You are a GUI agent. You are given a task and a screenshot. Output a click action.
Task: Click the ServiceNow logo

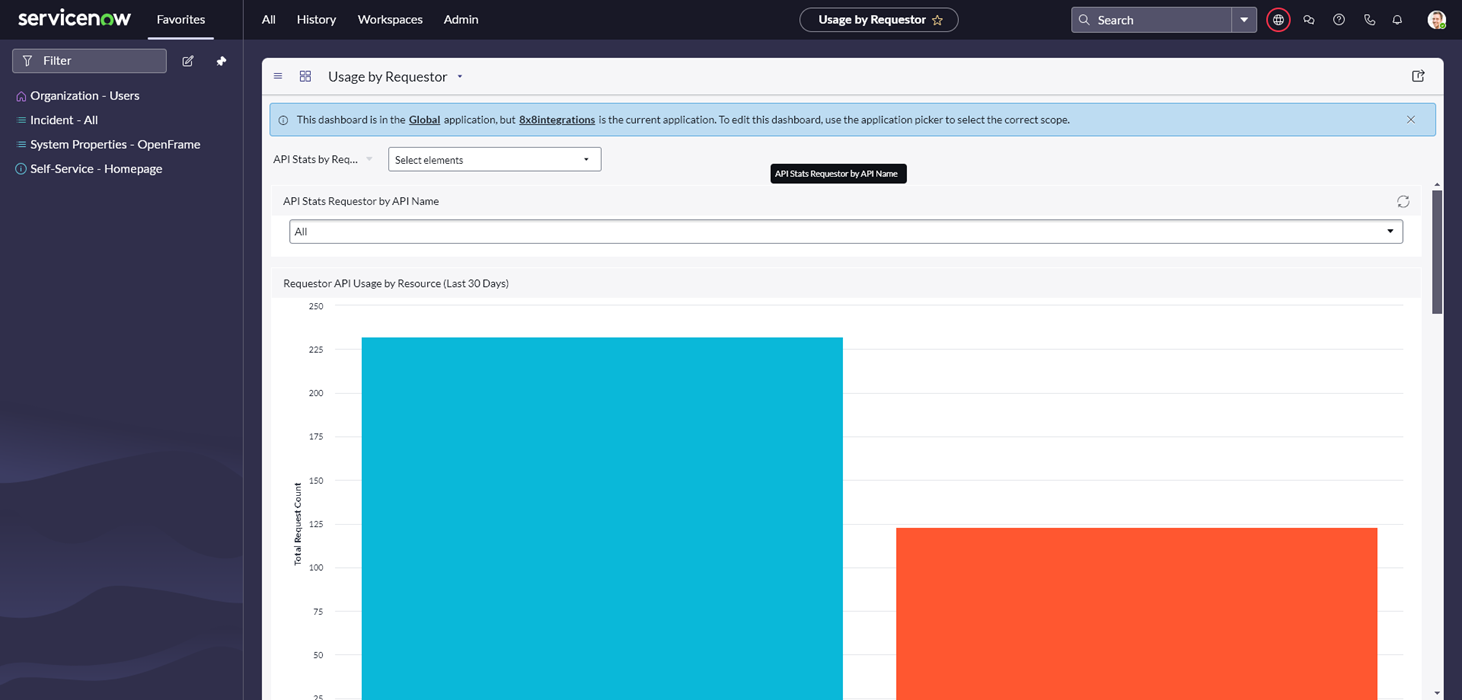pos(74,19)
